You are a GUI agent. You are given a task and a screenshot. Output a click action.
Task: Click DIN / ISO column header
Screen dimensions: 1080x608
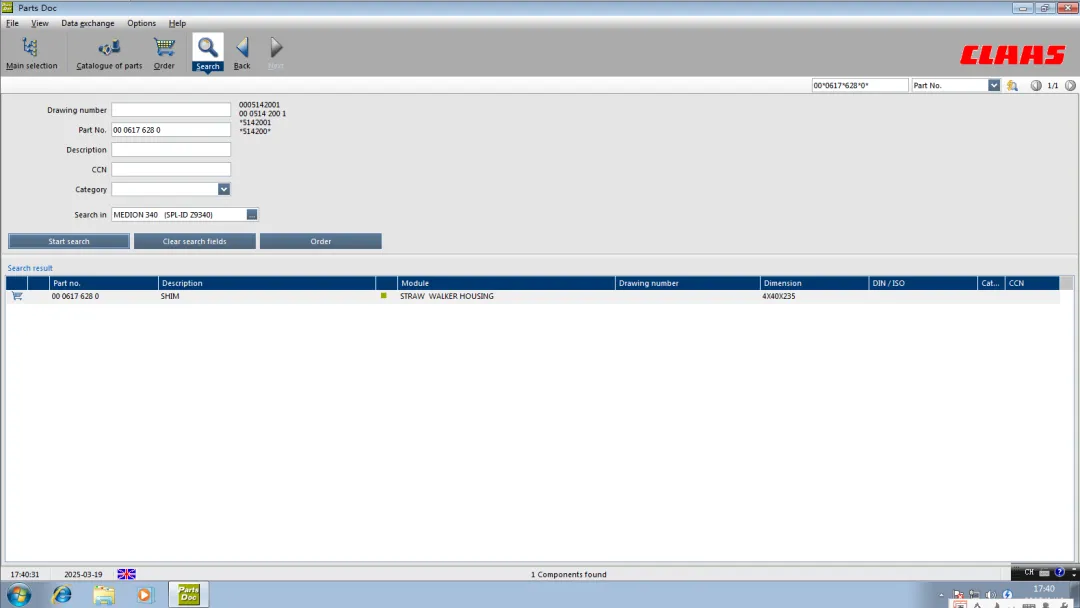(923, 283)
